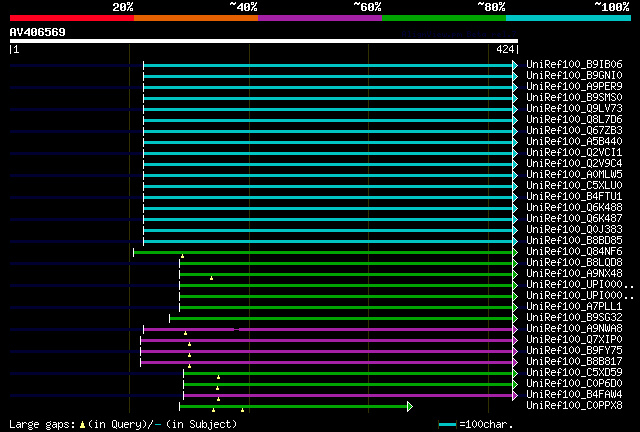Click the purple alignment bar for UniRef100_B4FAW4
Viewport: 640px width, 432px height.
[x=349, y=396]
